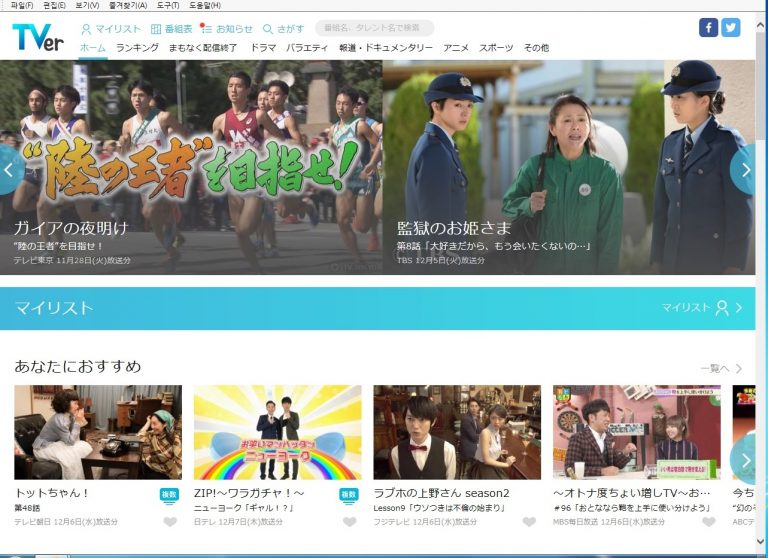Select the 報道・ドキュメンタリー tab
Screen dimensions: 768x558
tap(386, 48)
